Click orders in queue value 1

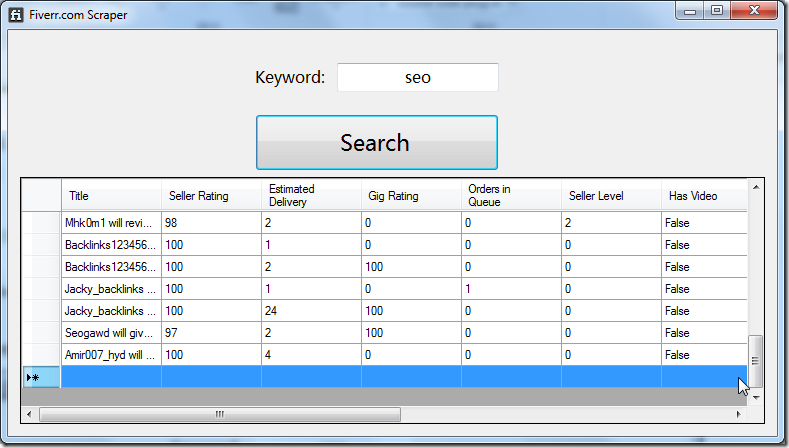(511, 289)
